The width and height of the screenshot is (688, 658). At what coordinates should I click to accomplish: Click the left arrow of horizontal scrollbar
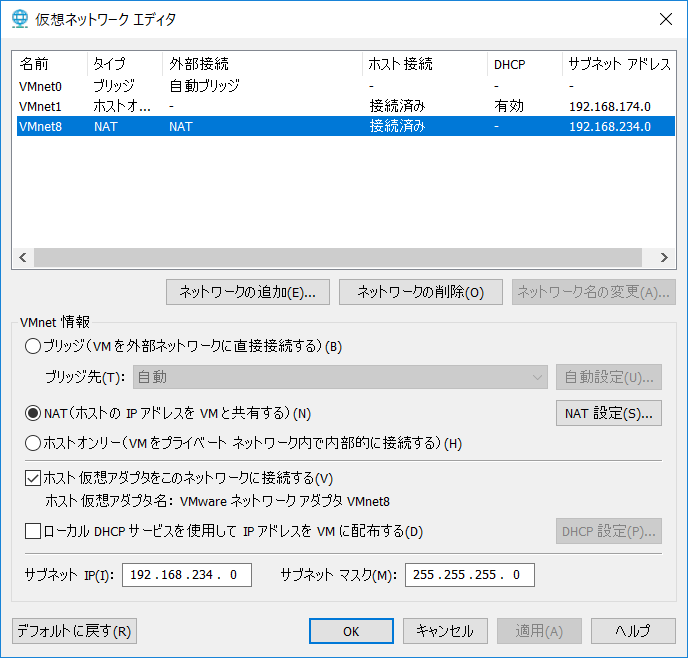click(x=23, y=257)
